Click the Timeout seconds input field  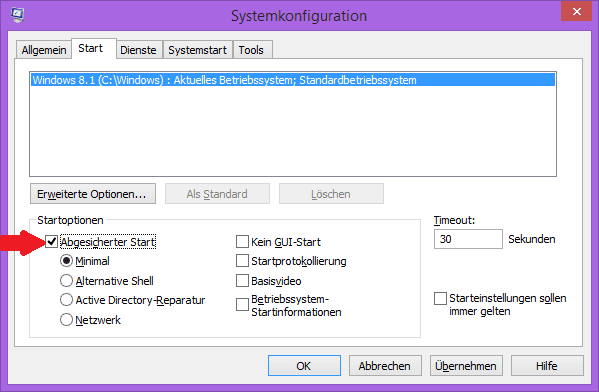[x=468, y=239]
